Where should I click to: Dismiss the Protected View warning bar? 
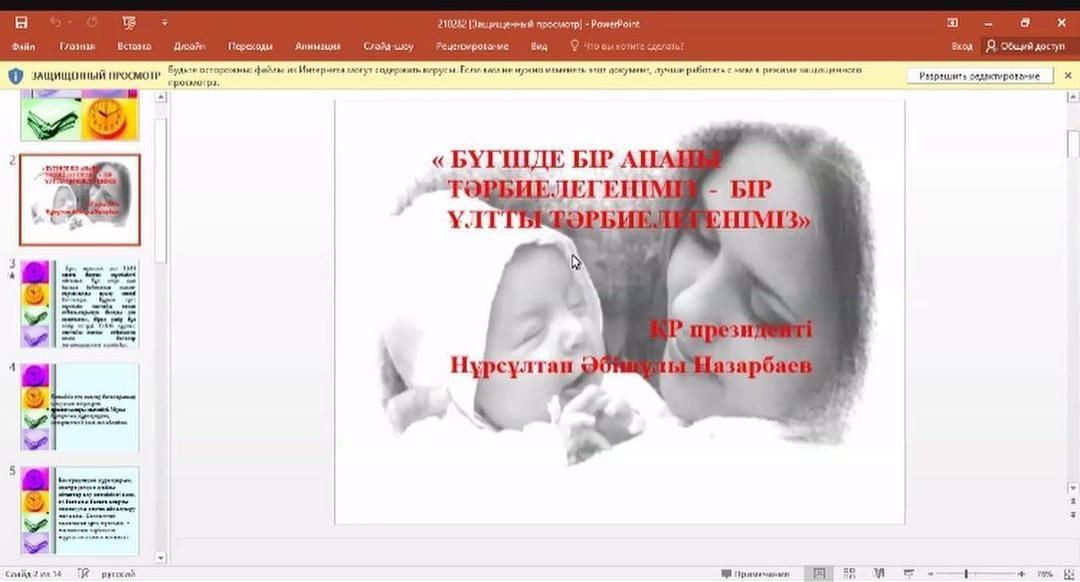1067,75
